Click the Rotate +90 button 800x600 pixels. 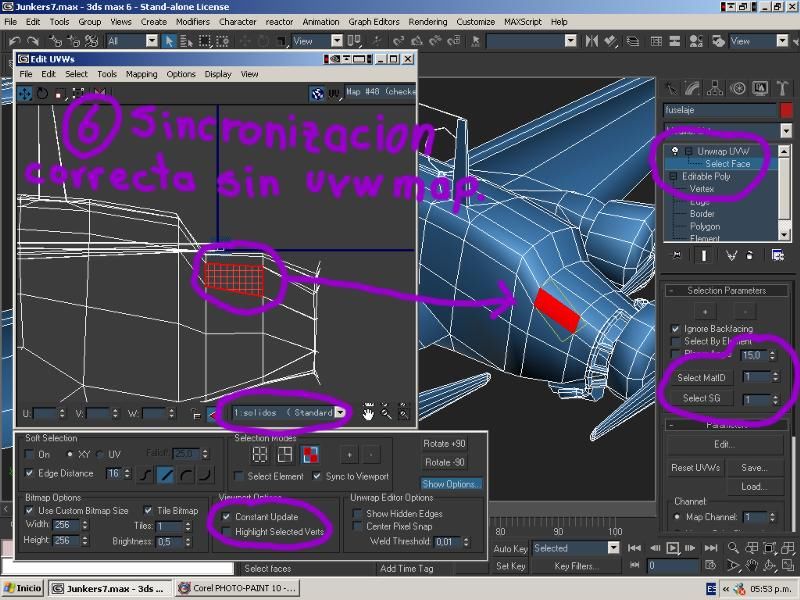(444, 444)
